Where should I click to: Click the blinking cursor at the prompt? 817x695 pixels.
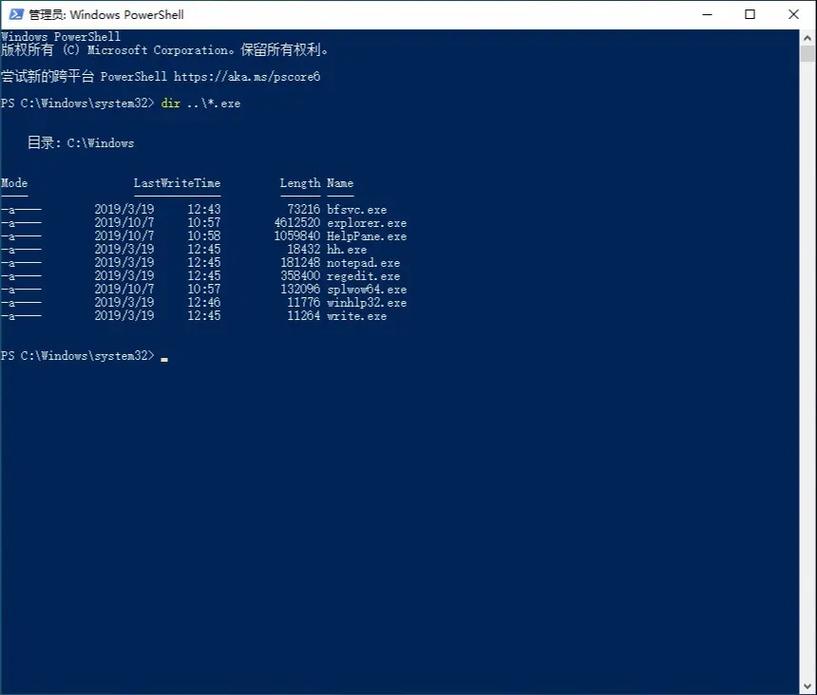[164, 359]
